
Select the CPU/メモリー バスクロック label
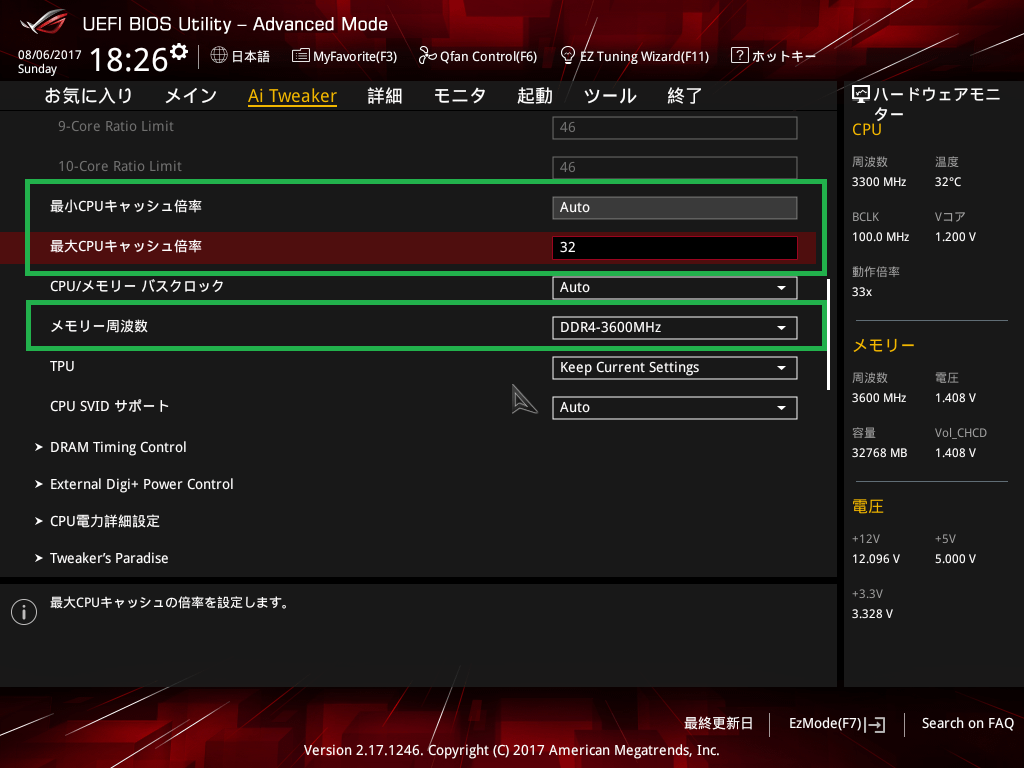[x=137, y=286]
